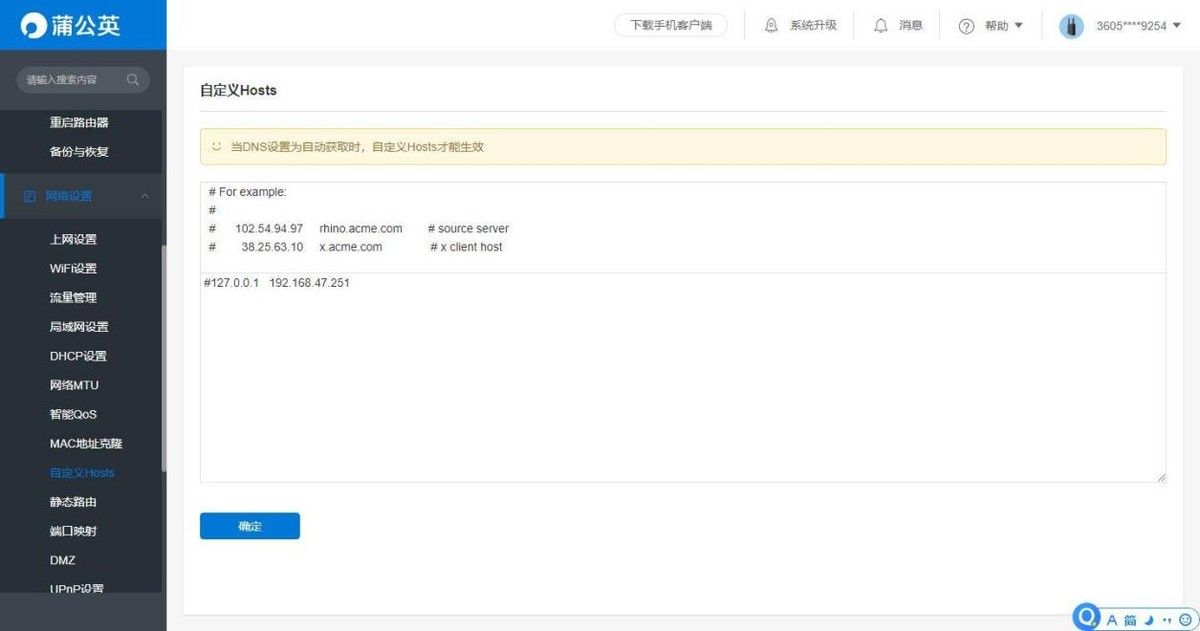
Task: Click the router avatar icon
Action: click(1071, 26)
